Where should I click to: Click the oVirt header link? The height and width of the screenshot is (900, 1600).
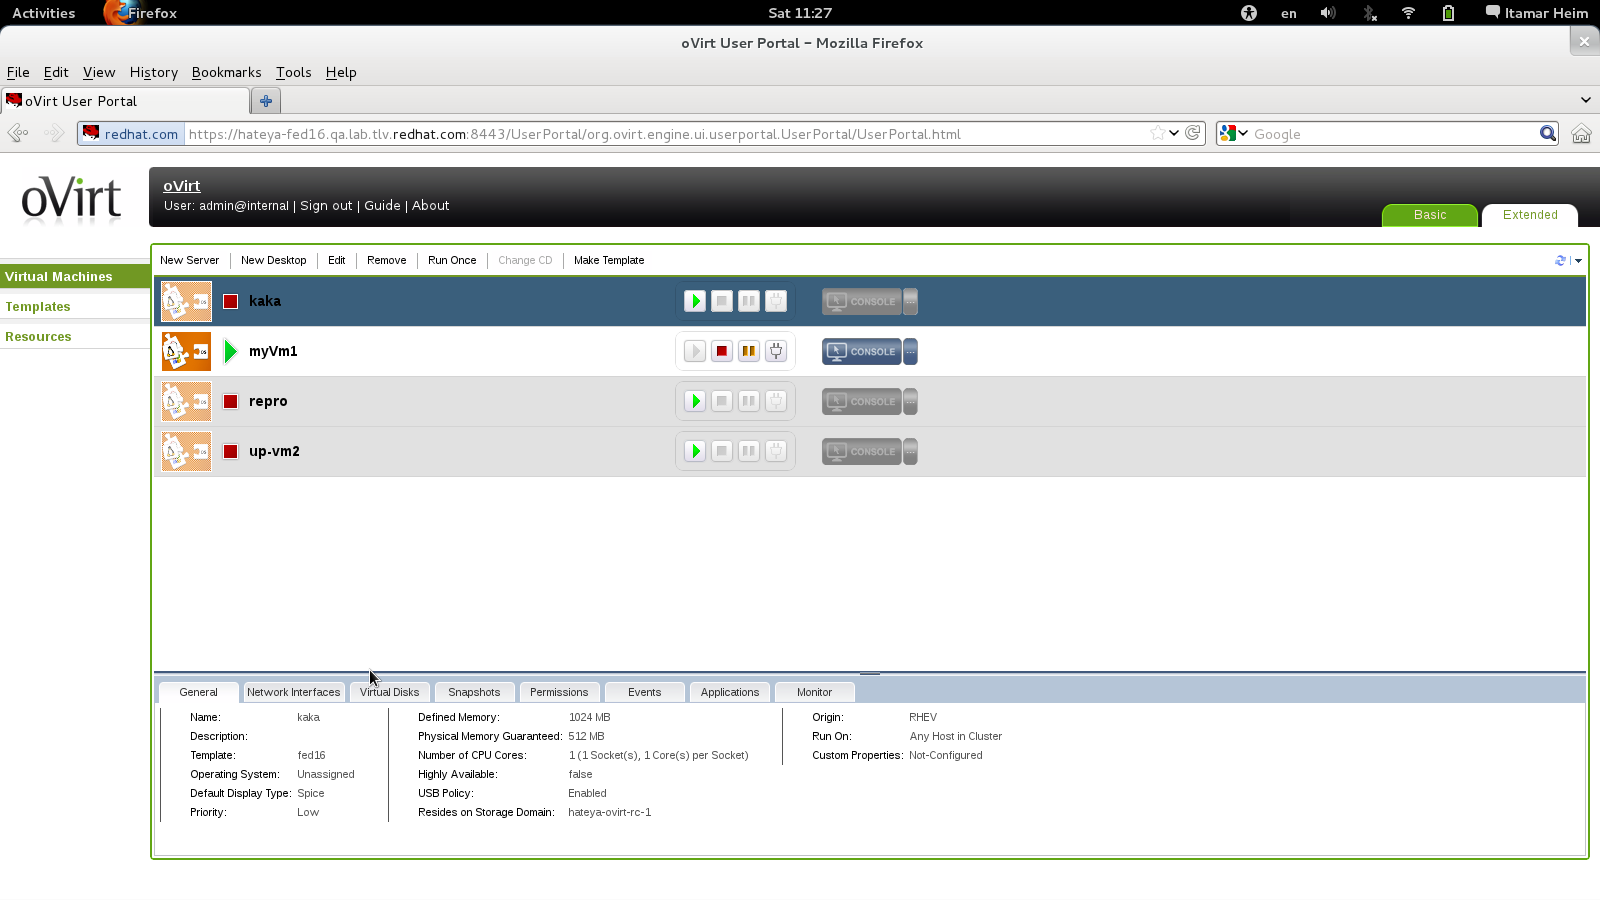coord(182,186)
